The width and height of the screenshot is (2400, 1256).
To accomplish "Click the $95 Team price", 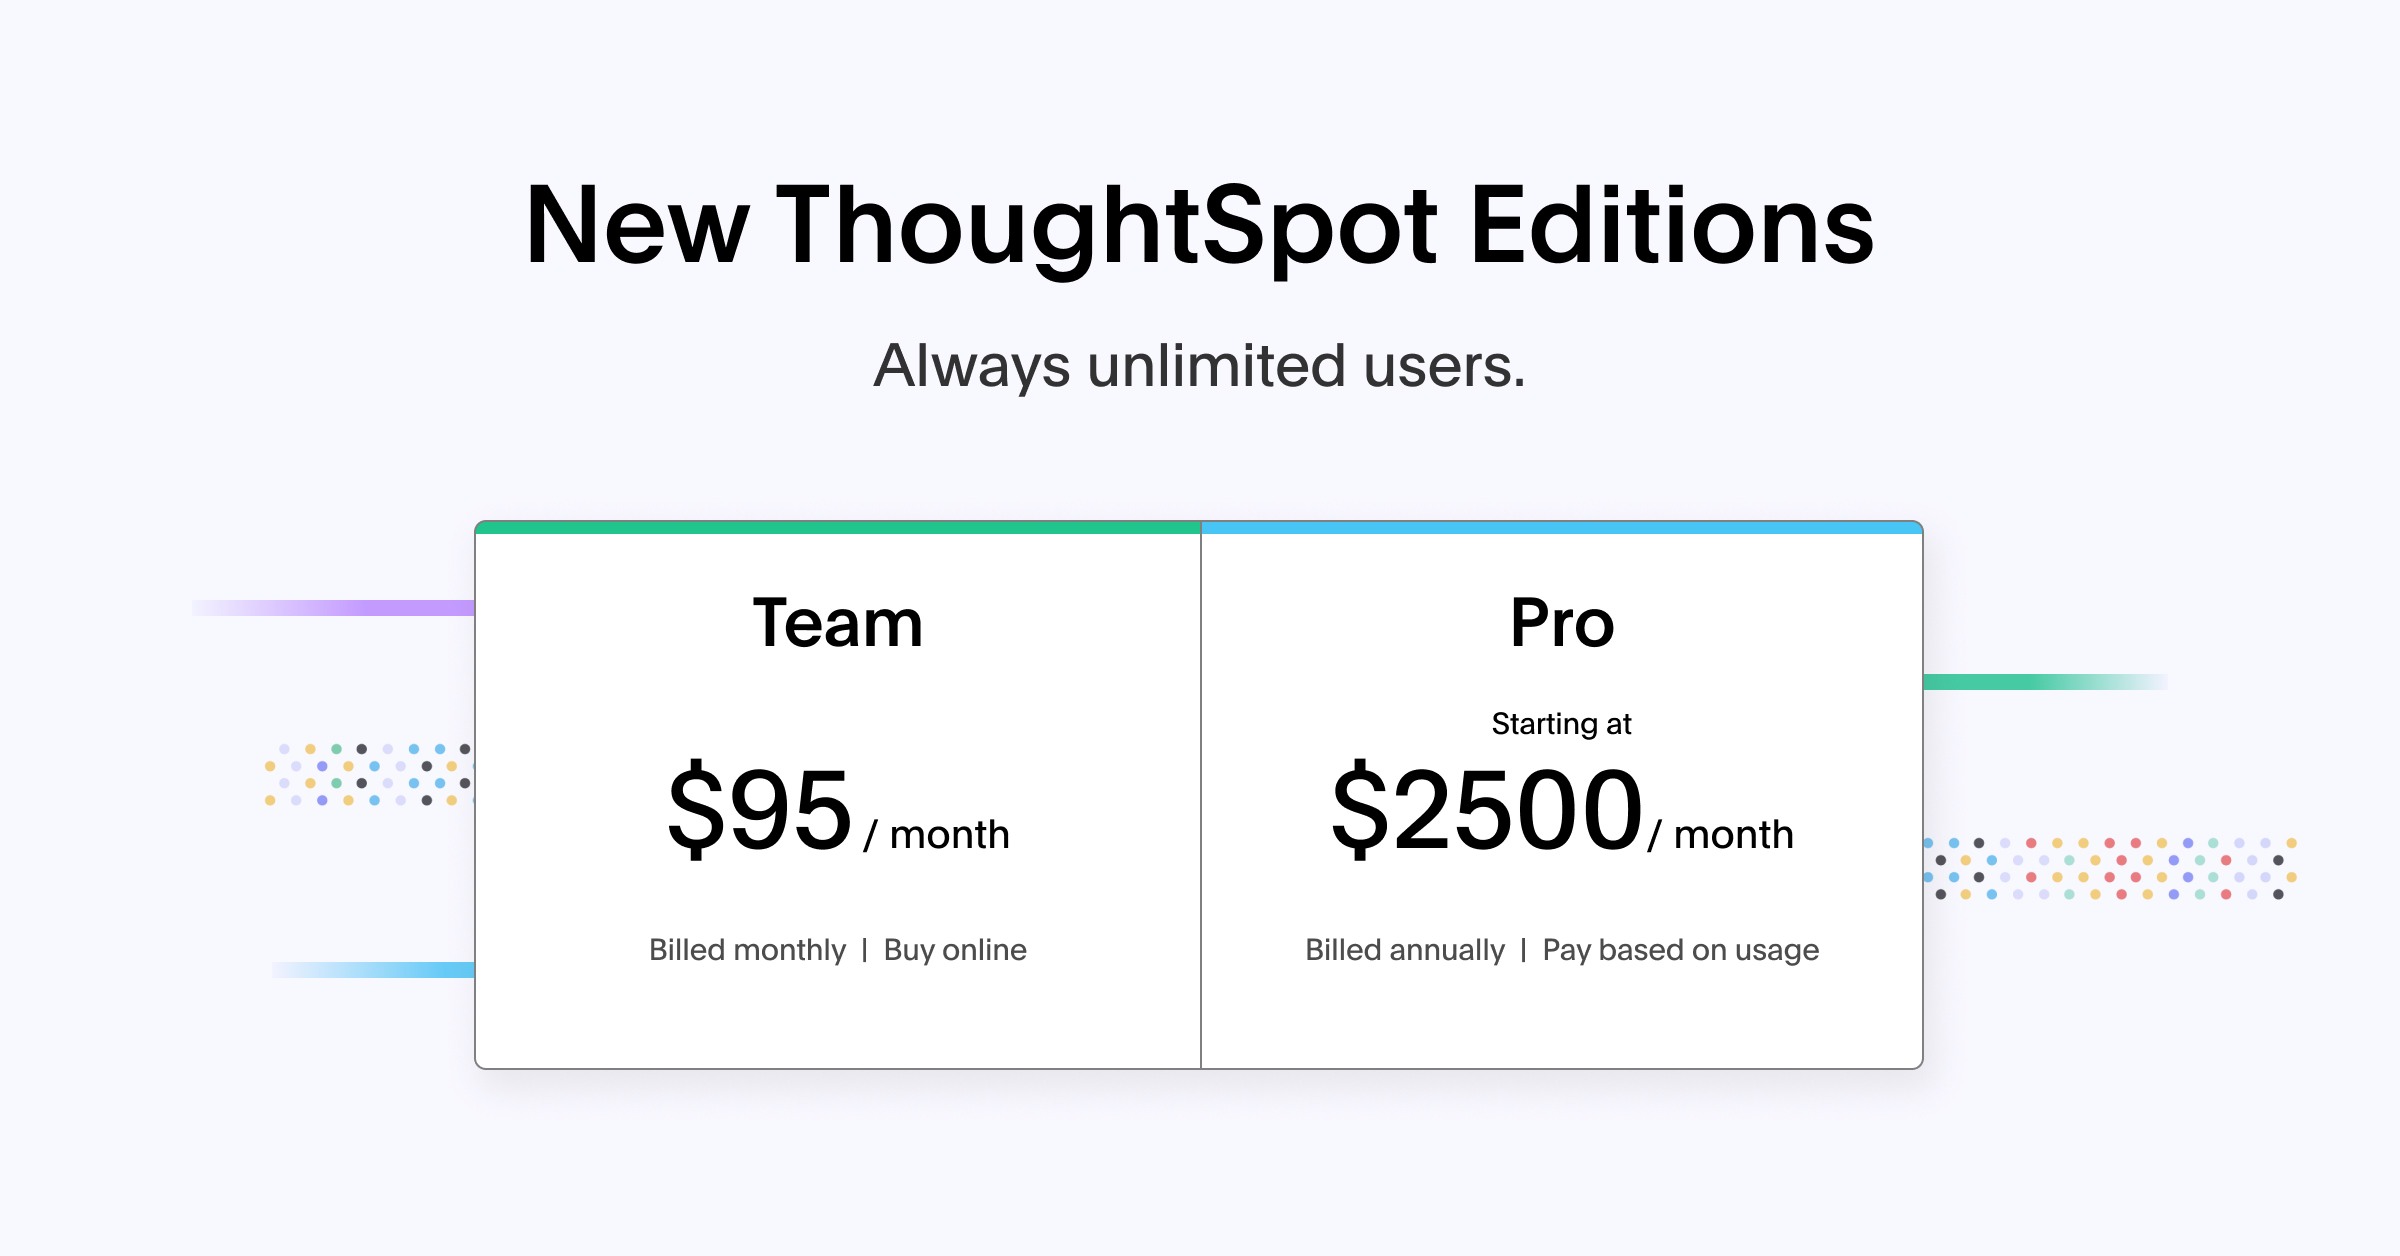I will click(x=760, y=808).
